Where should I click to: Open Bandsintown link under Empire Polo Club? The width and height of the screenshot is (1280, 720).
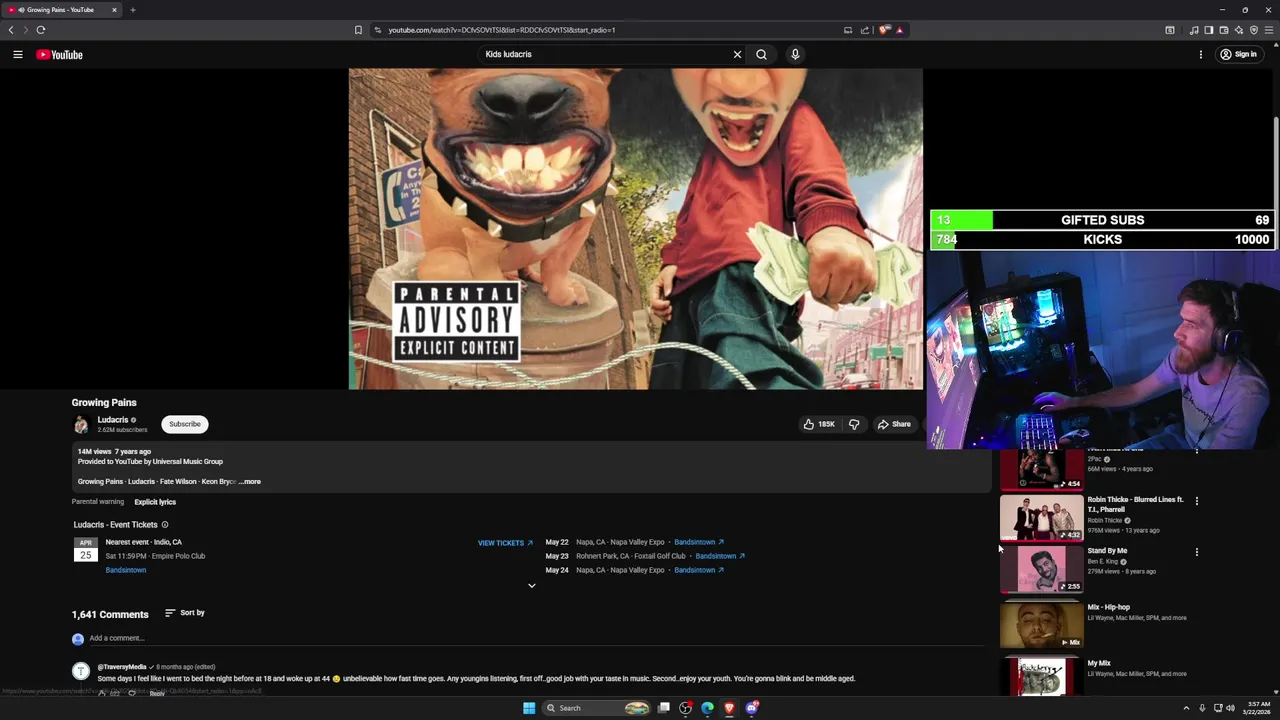tap(126, 570)
